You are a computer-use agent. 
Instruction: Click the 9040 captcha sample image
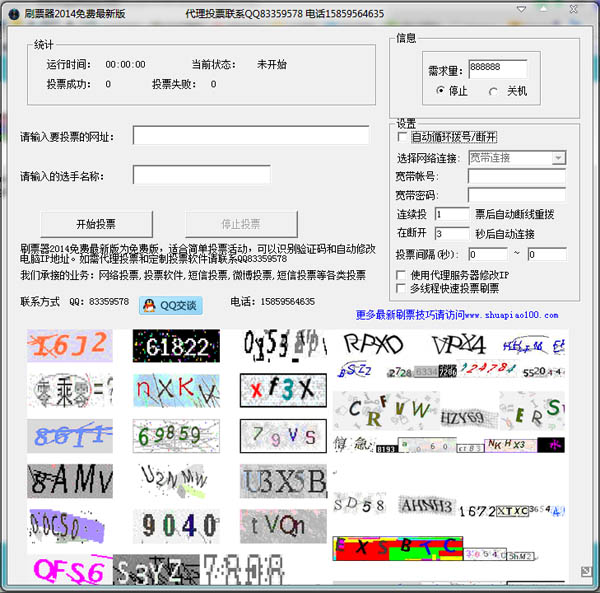pos(176,524)
